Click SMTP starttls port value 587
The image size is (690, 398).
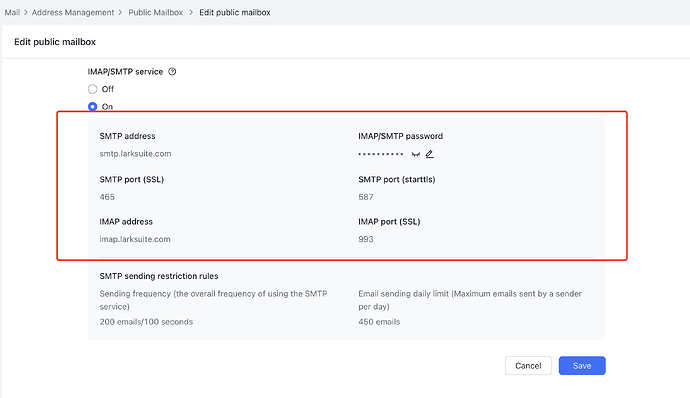[366, 197]
